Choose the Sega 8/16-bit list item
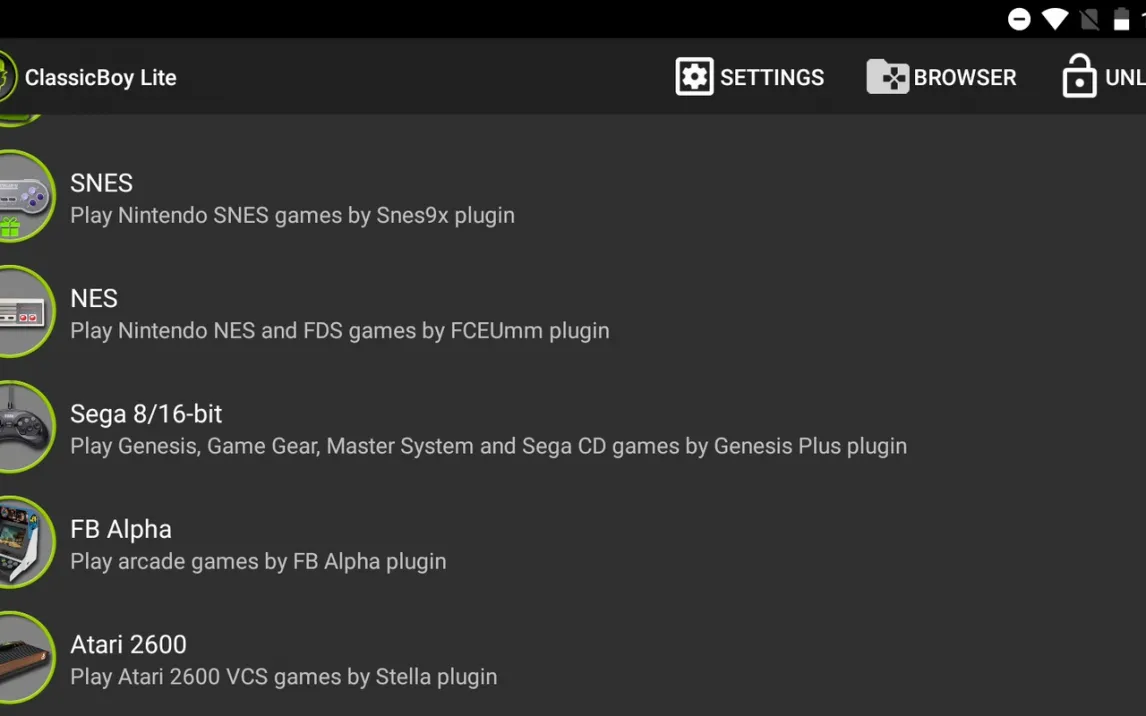The image size is (1146, 716). [x=573, y=428]
